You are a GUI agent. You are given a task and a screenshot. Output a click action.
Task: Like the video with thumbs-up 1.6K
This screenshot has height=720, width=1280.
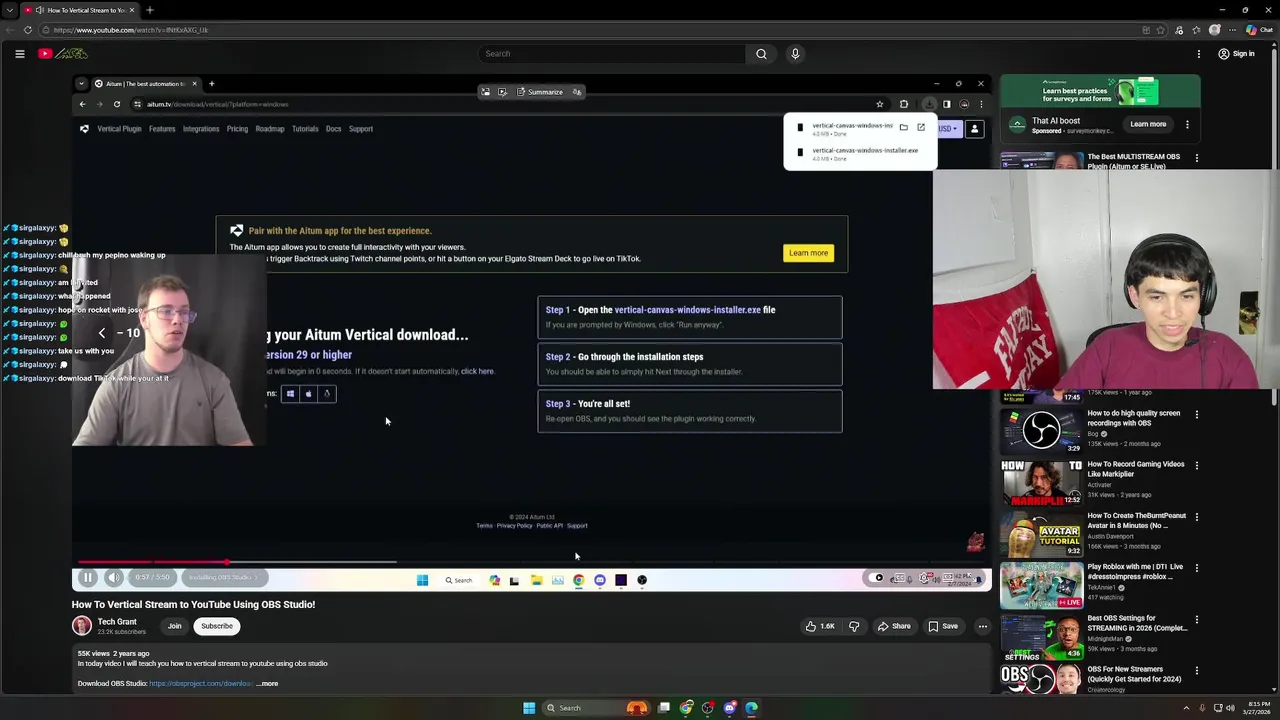click(x=820, y=626)
